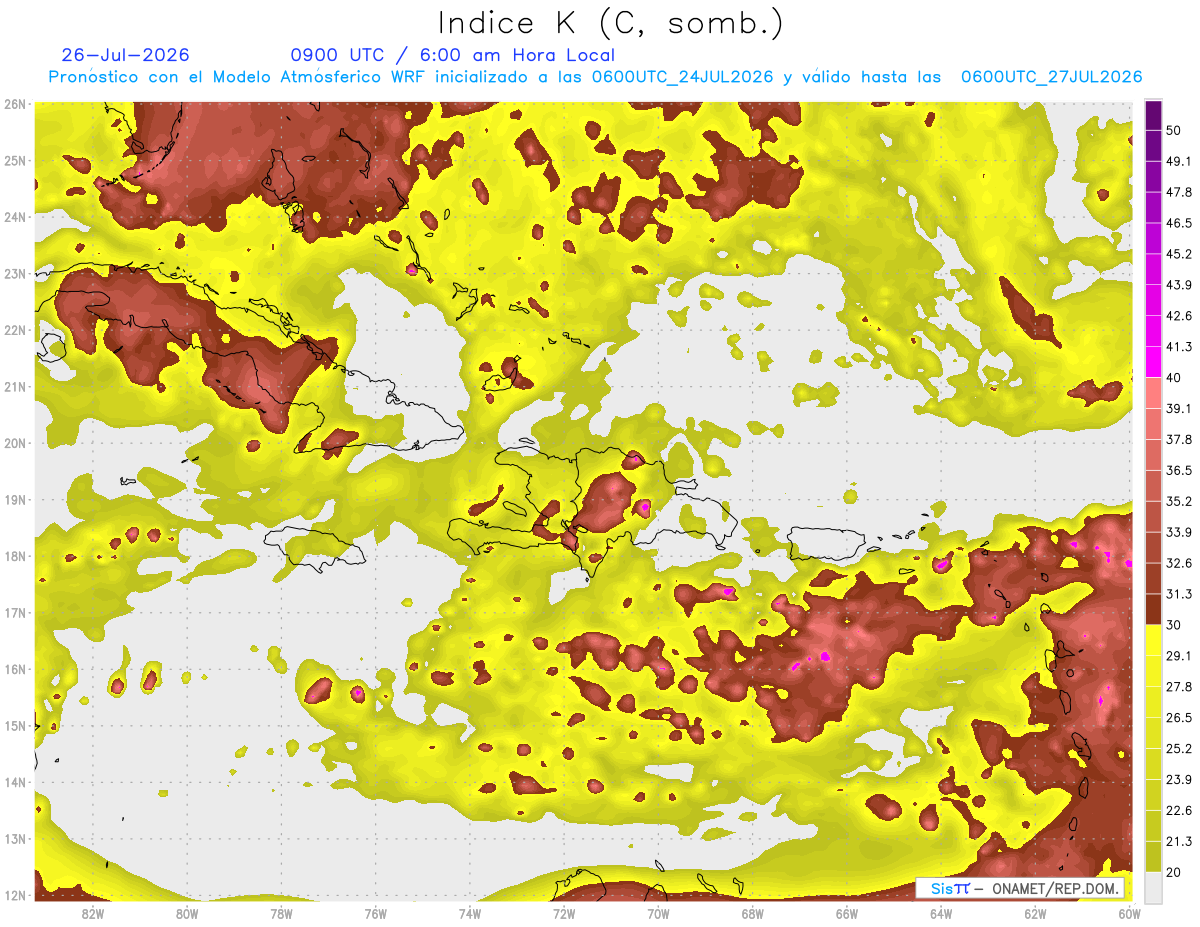The width and height of the screenshot is (1200, 927).
Task: Click the bright magenta colorbar swatch just above 40
Action: pyautogui.click(x=1153, y=361)
